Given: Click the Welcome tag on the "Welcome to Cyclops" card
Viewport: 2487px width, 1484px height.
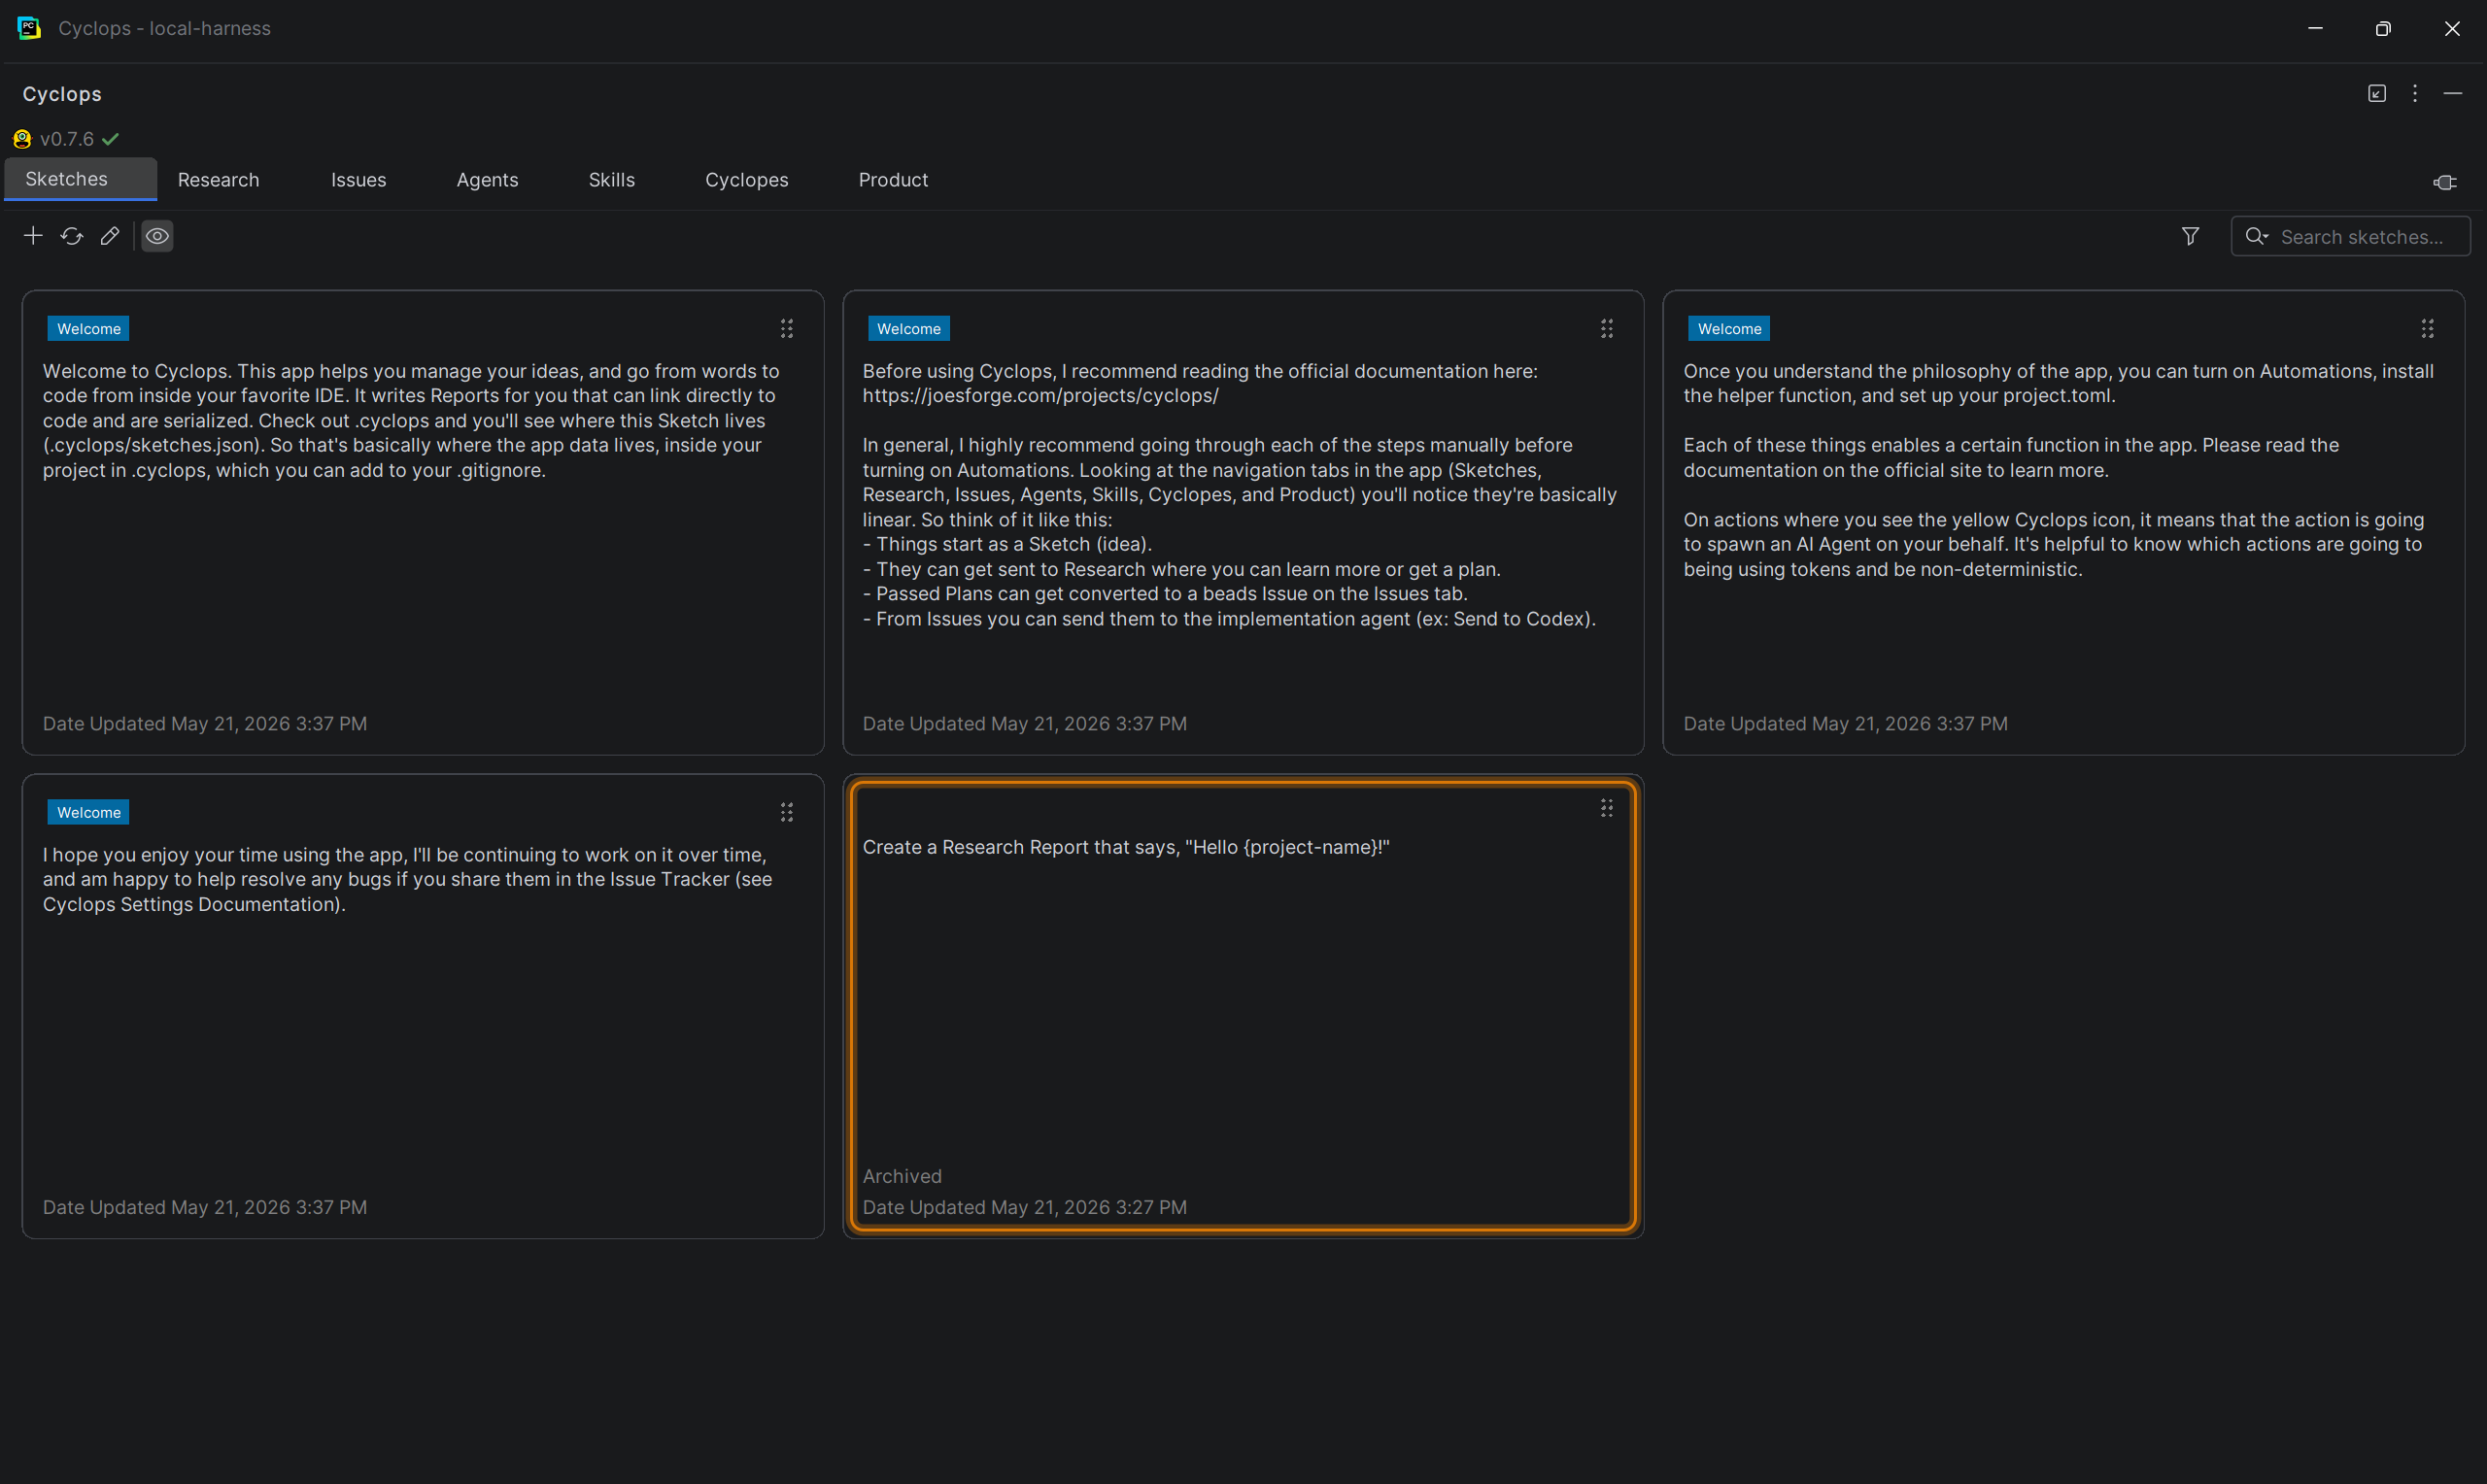Looking at the screenshot, I should (89, 329).
